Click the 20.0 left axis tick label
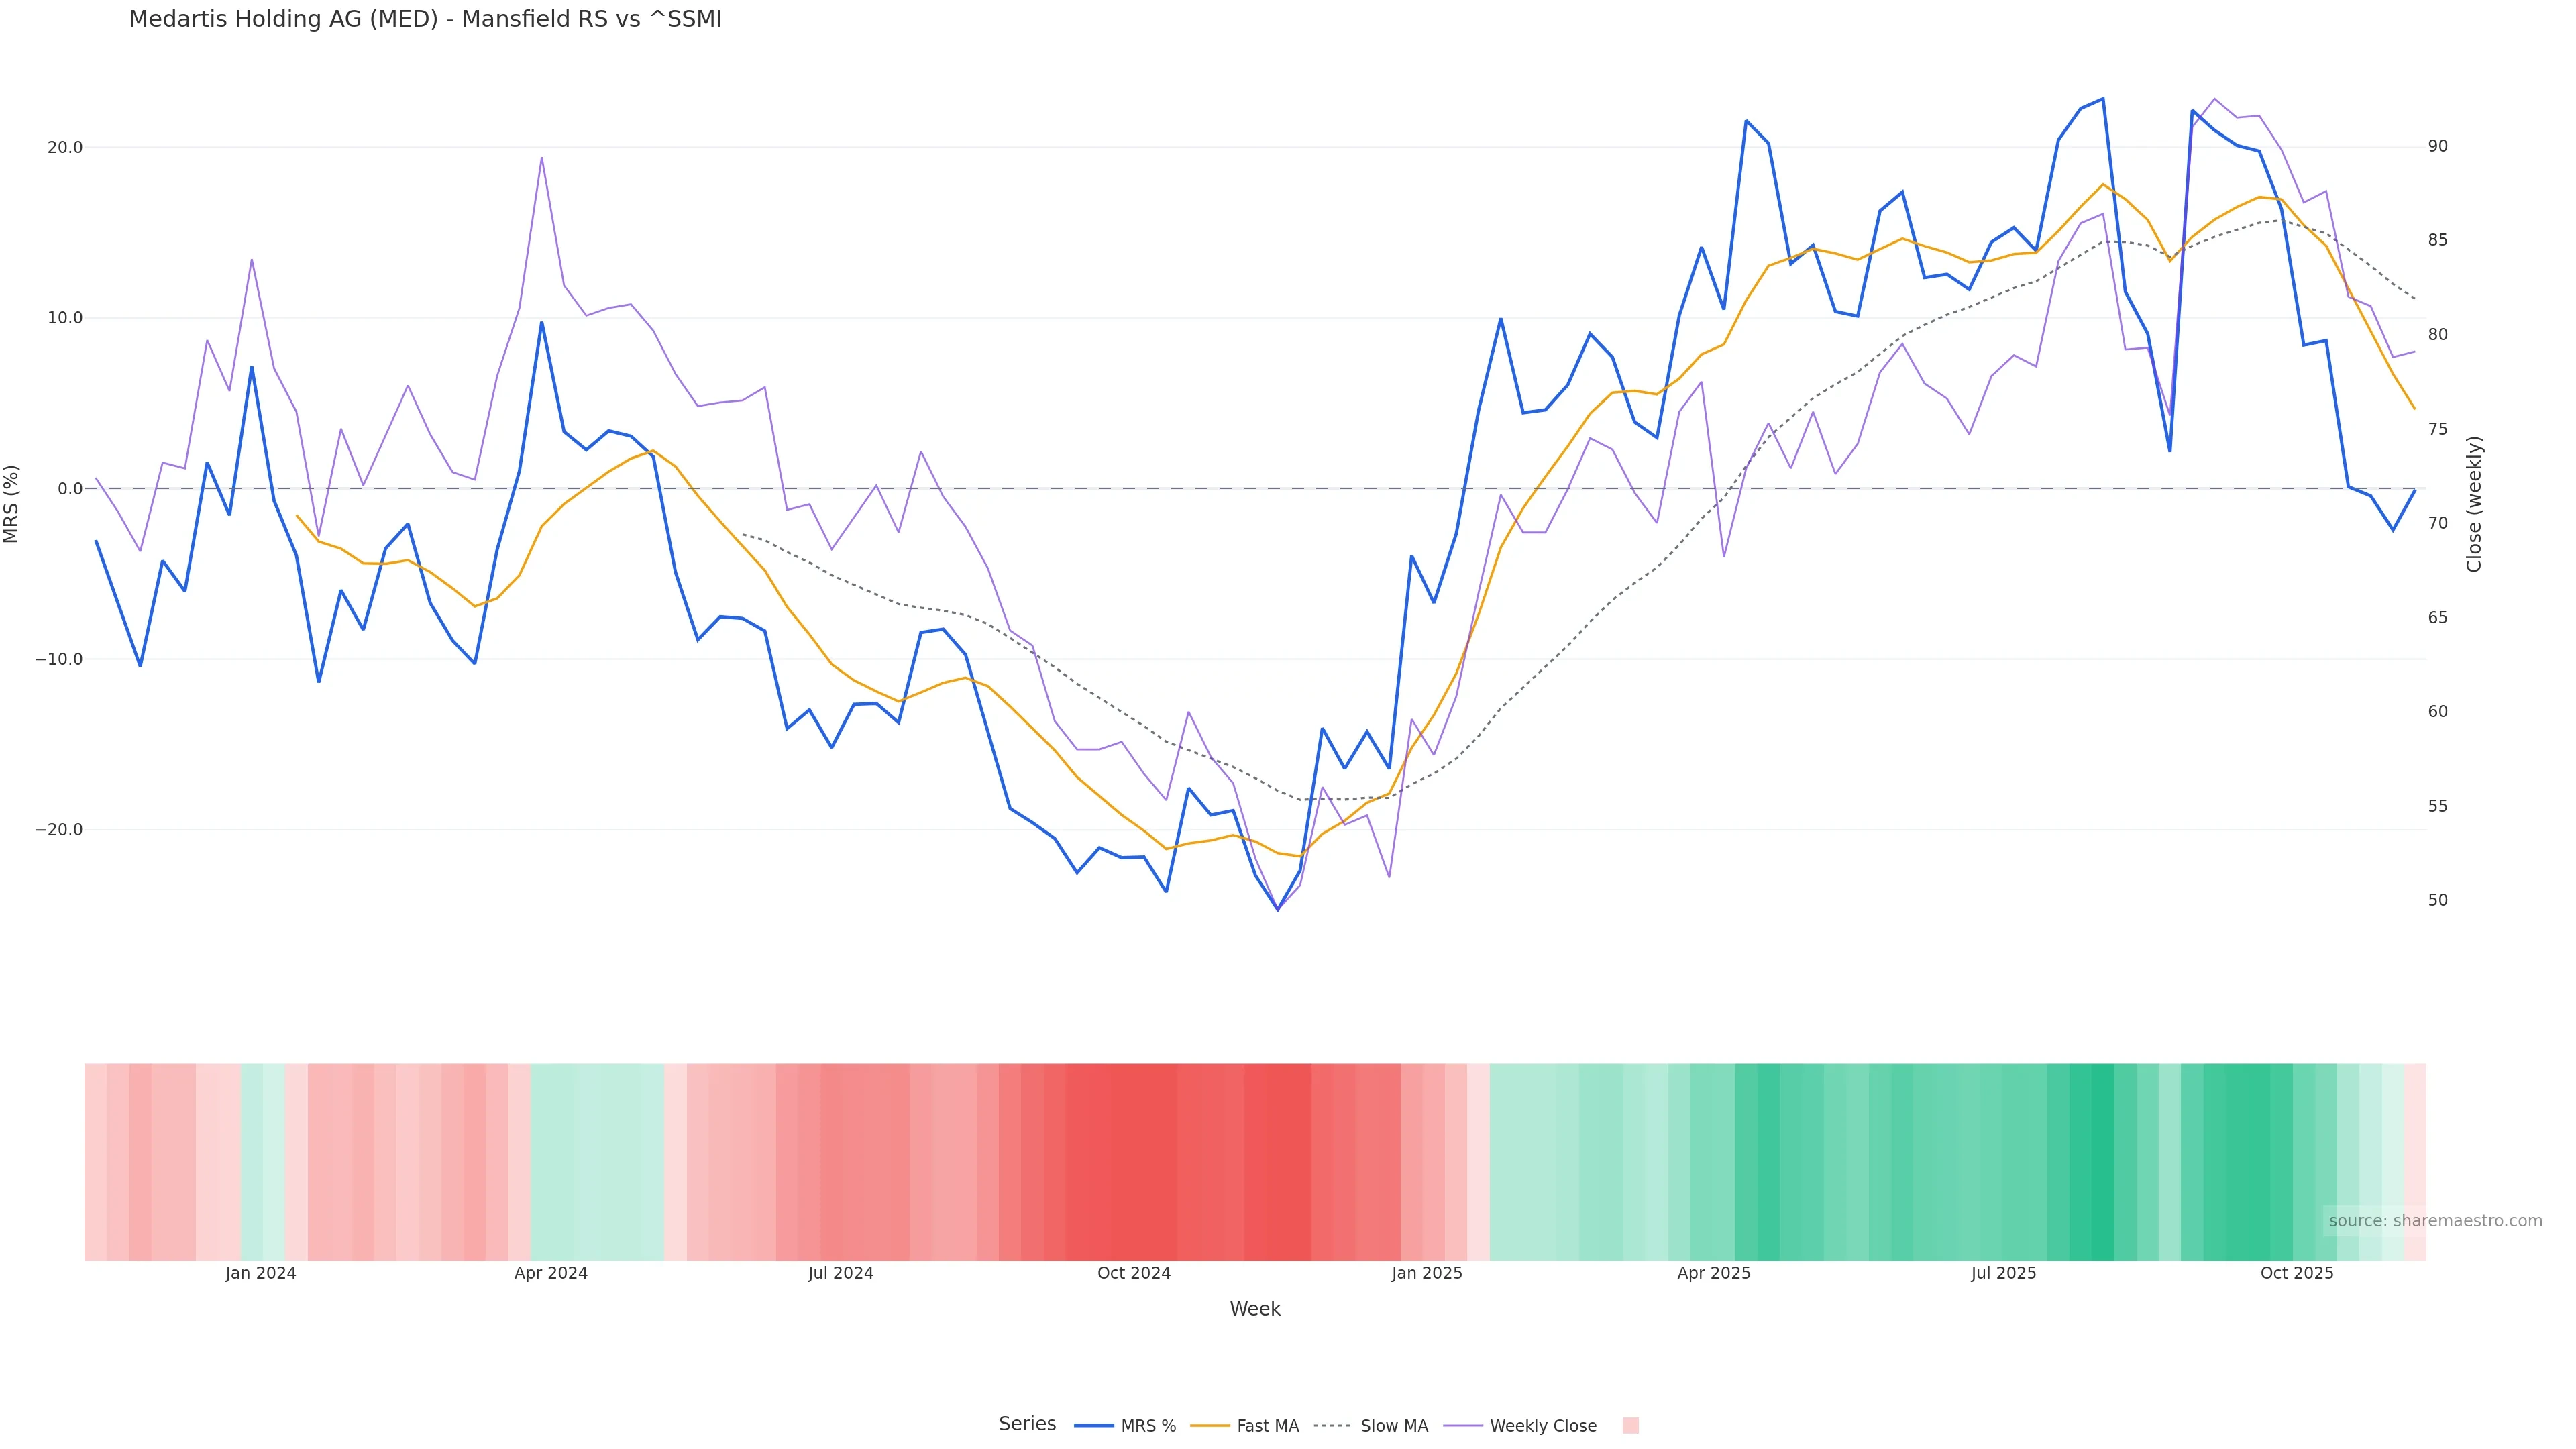Screen dimensions: 2576x1449 (x=65, y=147)
